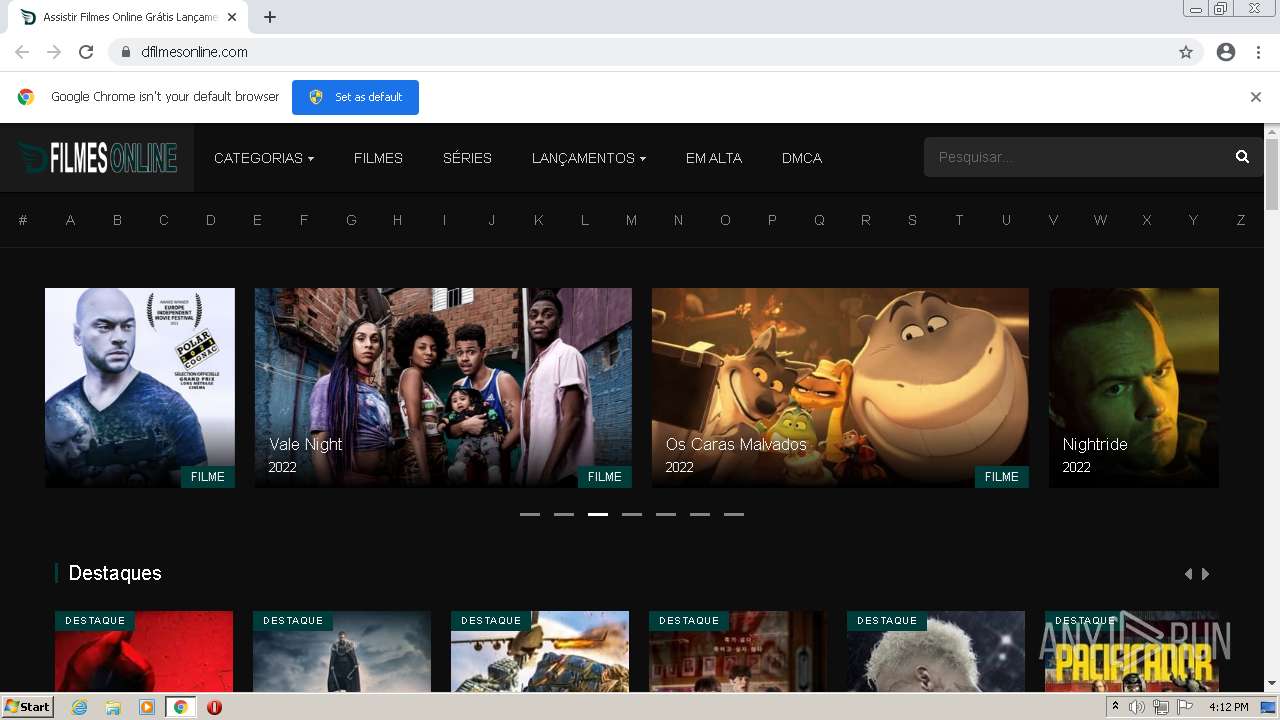The width and height of the screenshot is (1280, 720).
Task: Expand the LANÇAMENTOS dropdown menu
Action: tap(589, 158)
